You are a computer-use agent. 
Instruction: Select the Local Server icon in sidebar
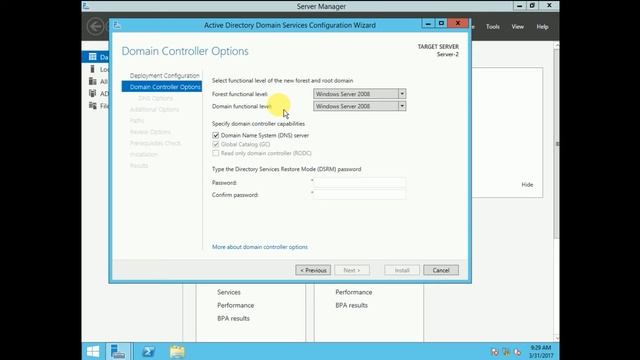[x=93, y=69]
